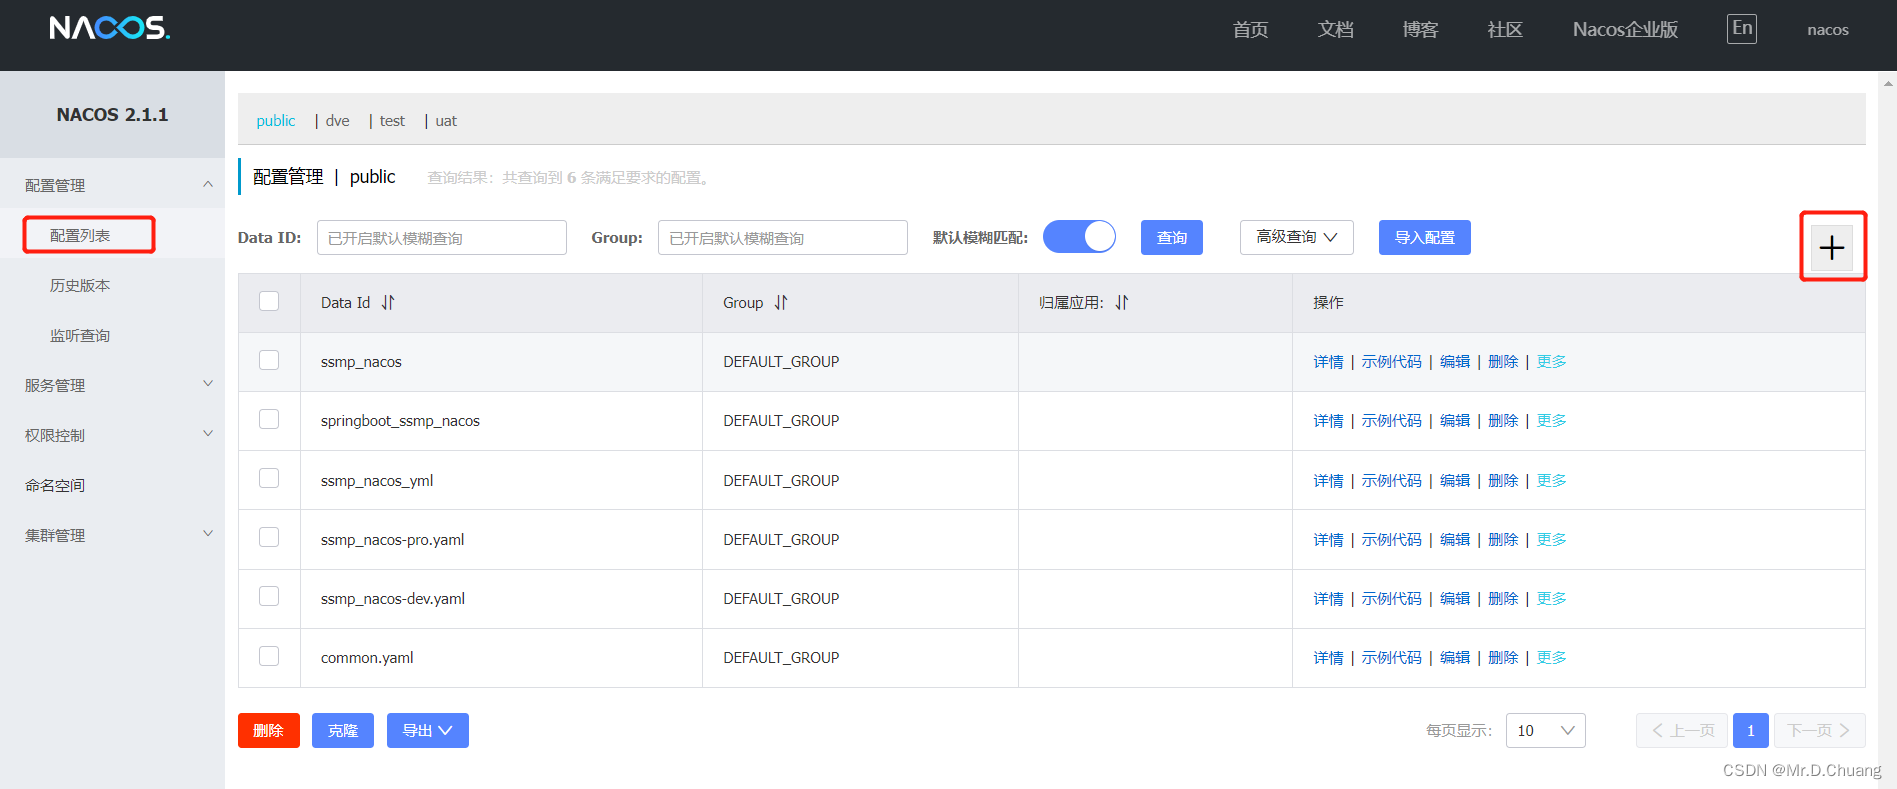Switch to the public namespace tab
The image size is (1897, 789).
tap(276, 121)
